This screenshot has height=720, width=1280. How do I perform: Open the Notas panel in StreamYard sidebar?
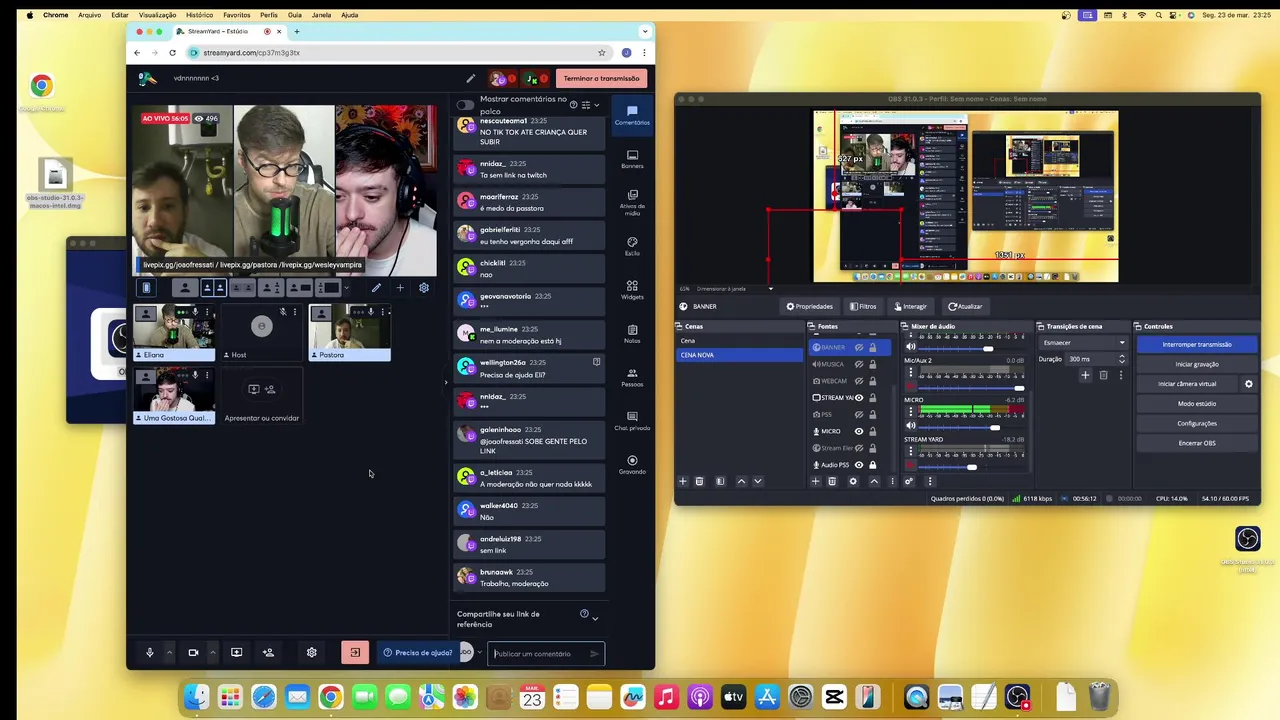point(632,334)
